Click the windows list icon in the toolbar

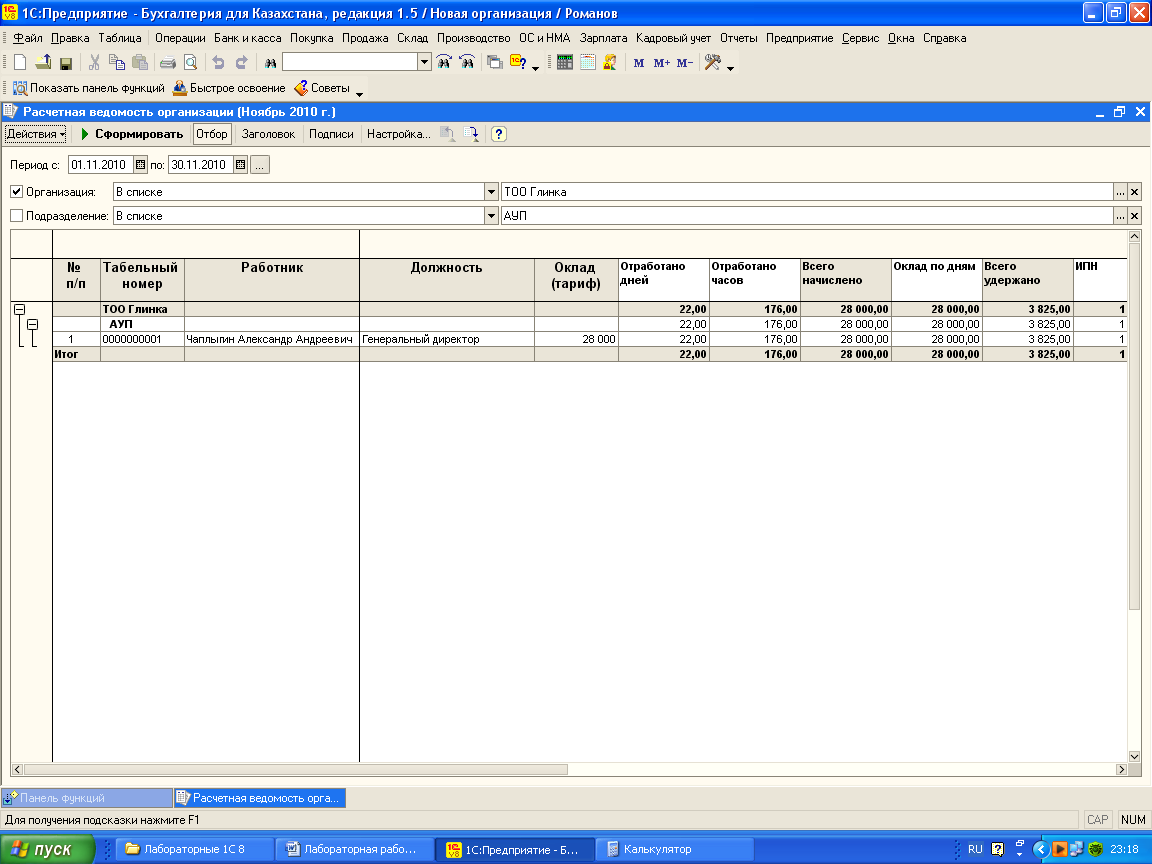click(494, 62)
